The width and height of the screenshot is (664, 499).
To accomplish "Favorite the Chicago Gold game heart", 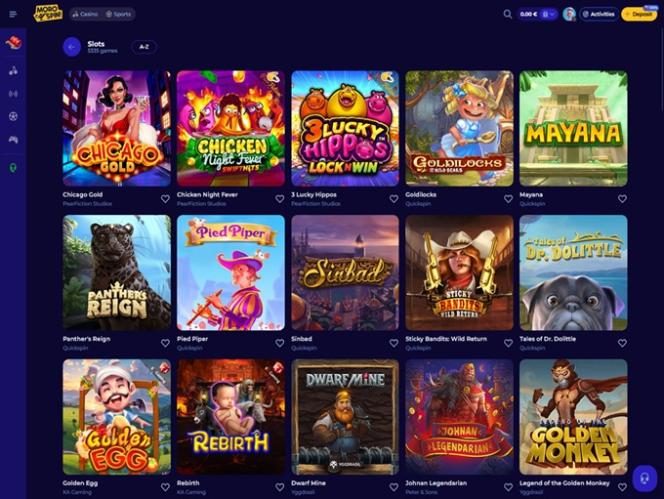I will pos(165,199).
